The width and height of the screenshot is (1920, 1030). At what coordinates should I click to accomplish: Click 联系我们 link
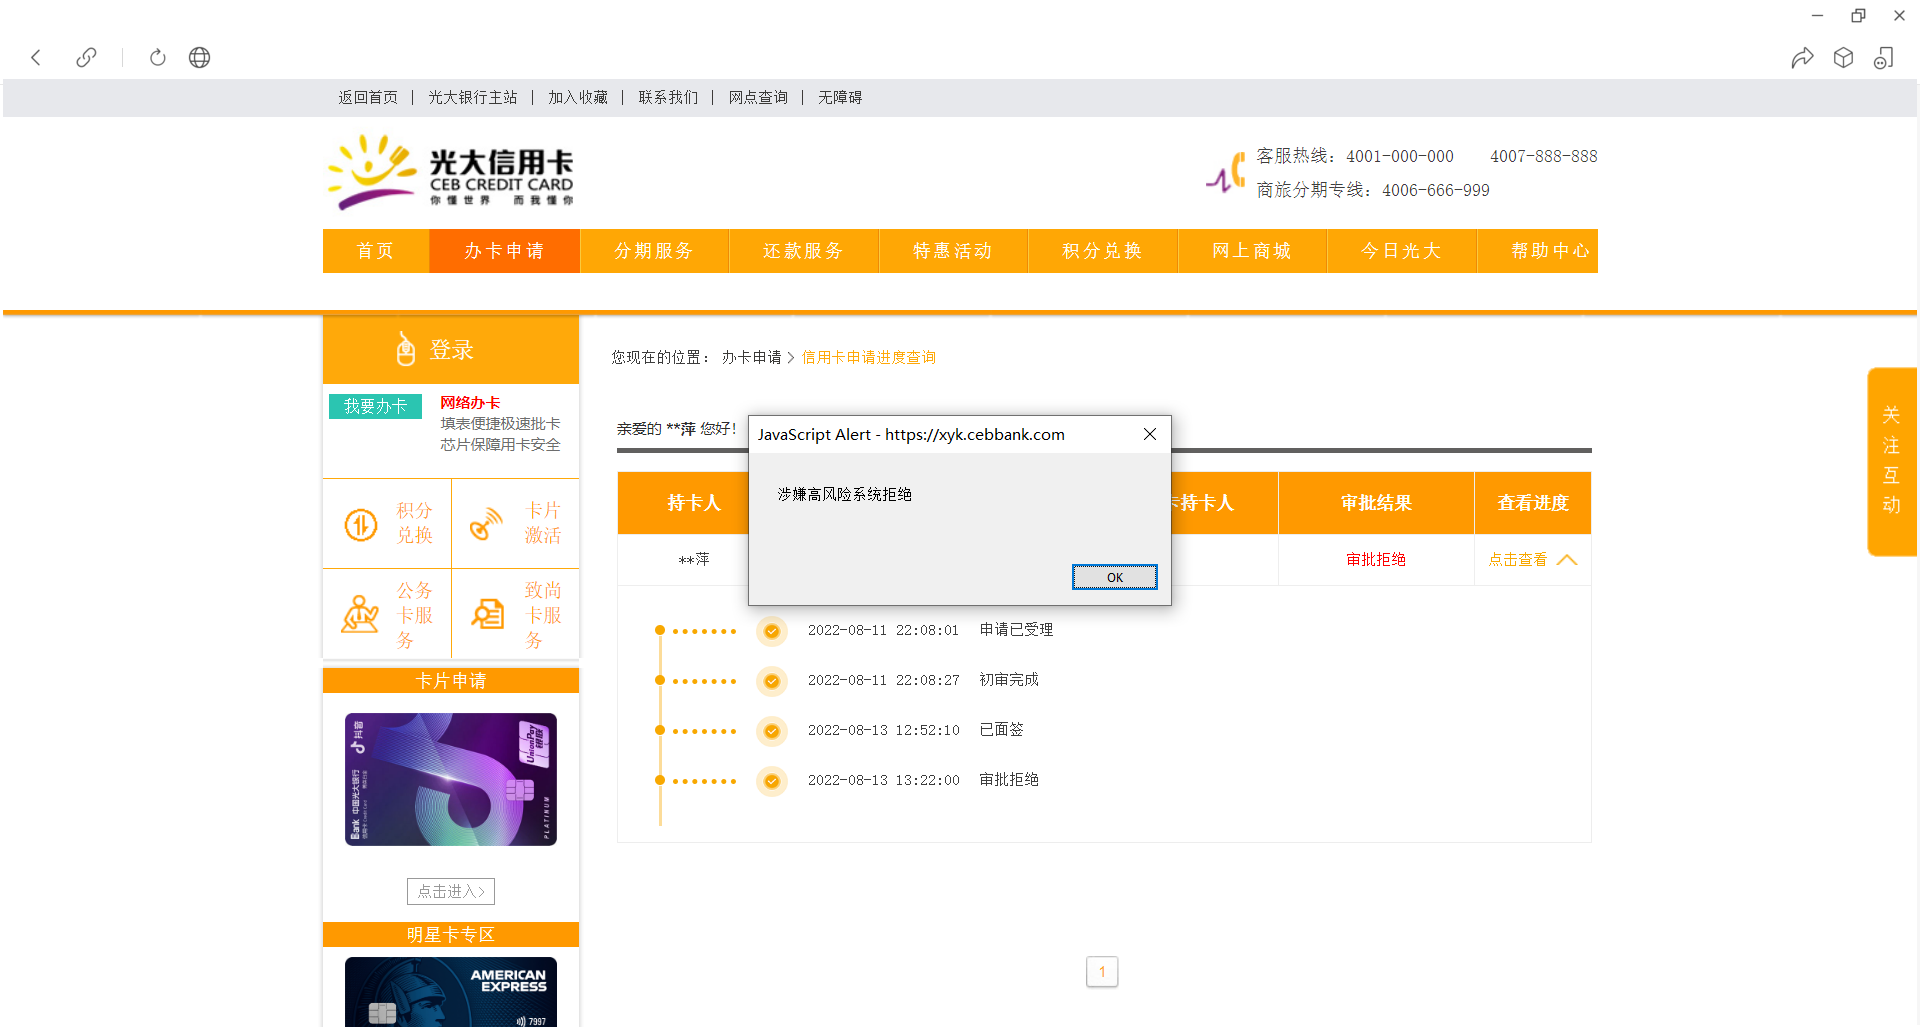pyautogui.click(x=668, y=97)
